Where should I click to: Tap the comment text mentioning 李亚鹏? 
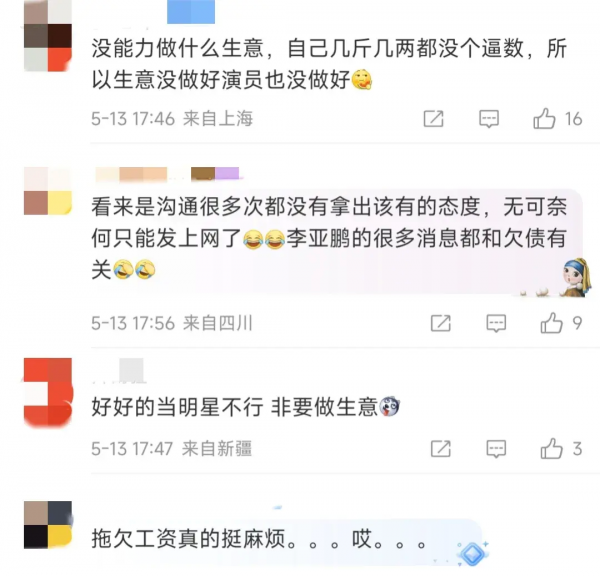[x=329, y=238]
